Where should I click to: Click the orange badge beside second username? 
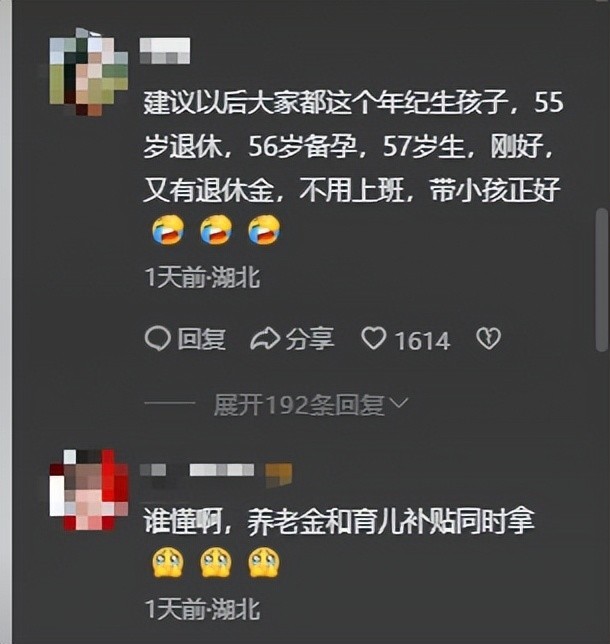[279, 475]
